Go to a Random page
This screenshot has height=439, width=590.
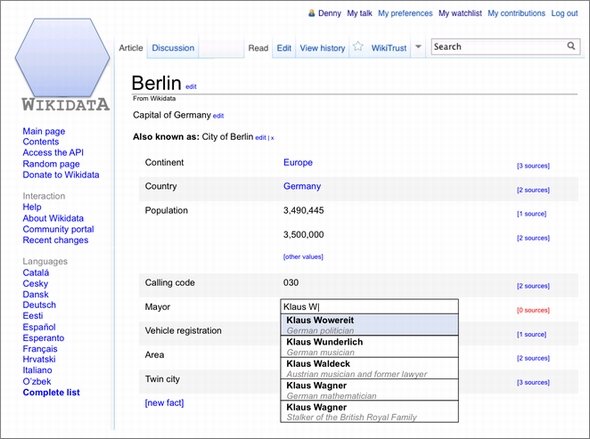point(51,164)
